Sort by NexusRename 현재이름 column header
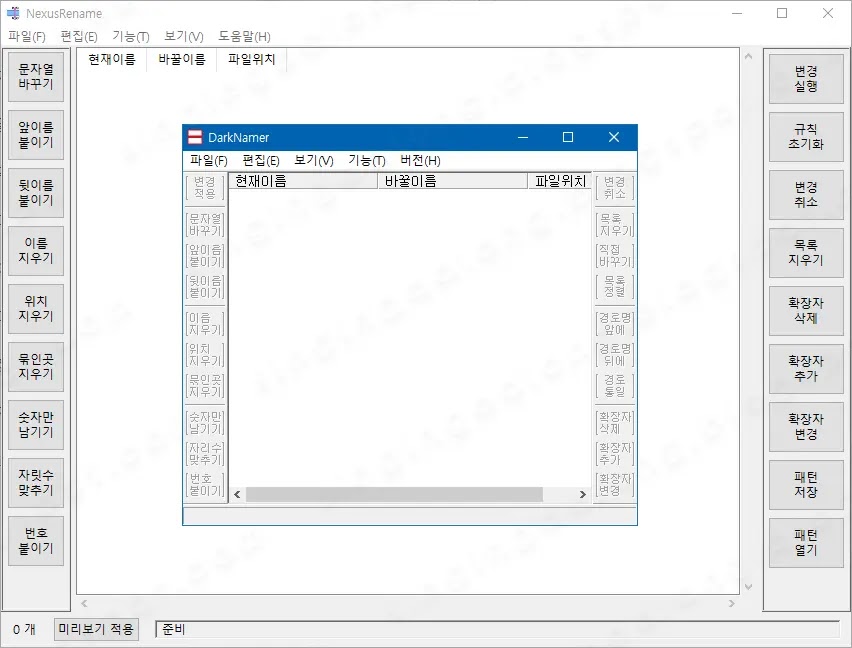Image resolution: width=852 pixels, height=648 pixels. [112, 60]
